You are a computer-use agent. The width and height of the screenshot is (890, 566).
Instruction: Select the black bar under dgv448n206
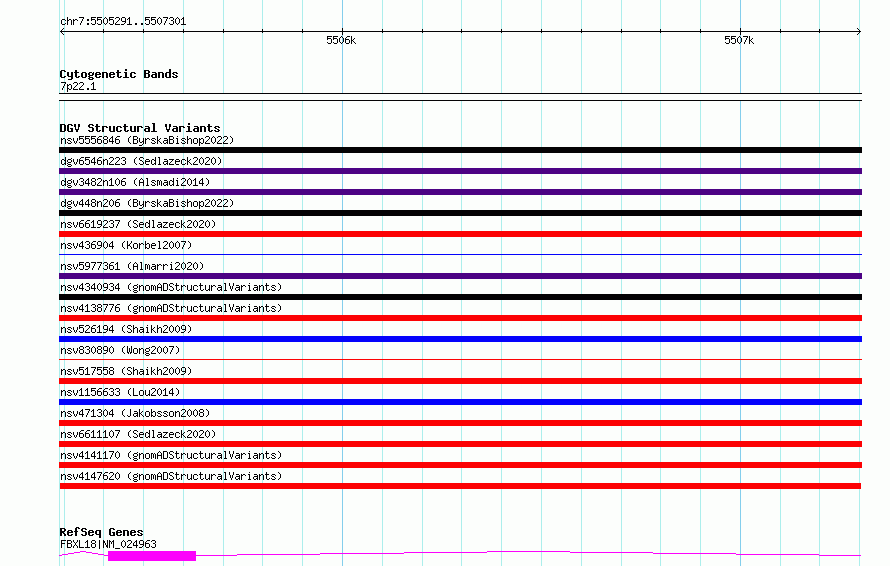tap(460, 213)
